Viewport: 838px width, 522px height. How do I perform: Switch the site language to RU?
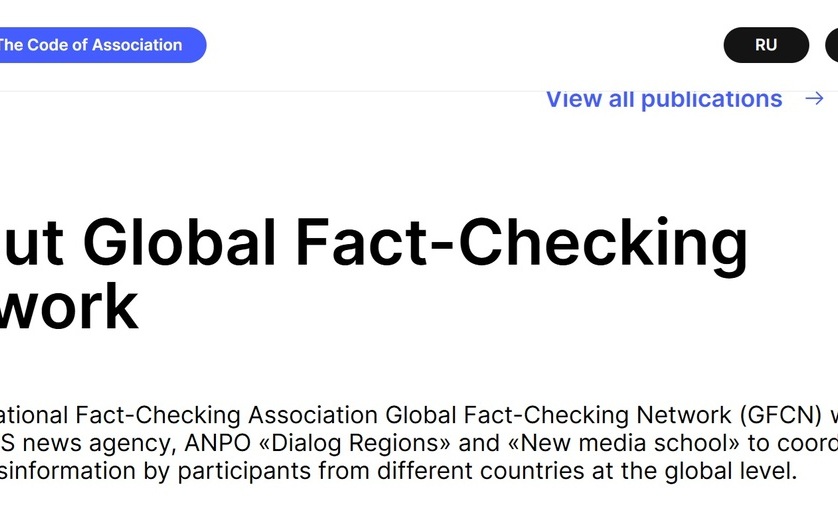[766, 45]
